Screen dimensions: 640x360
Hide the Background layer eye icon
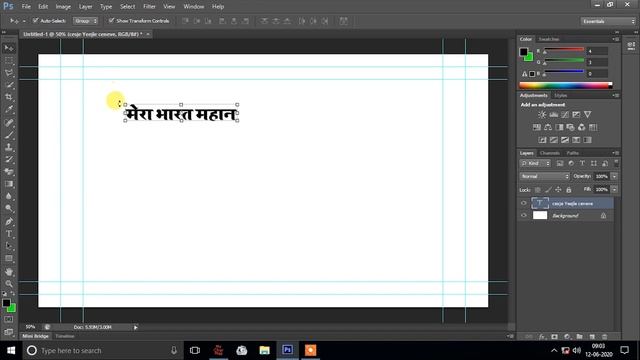pyautogui.click(x=524, y=216)
